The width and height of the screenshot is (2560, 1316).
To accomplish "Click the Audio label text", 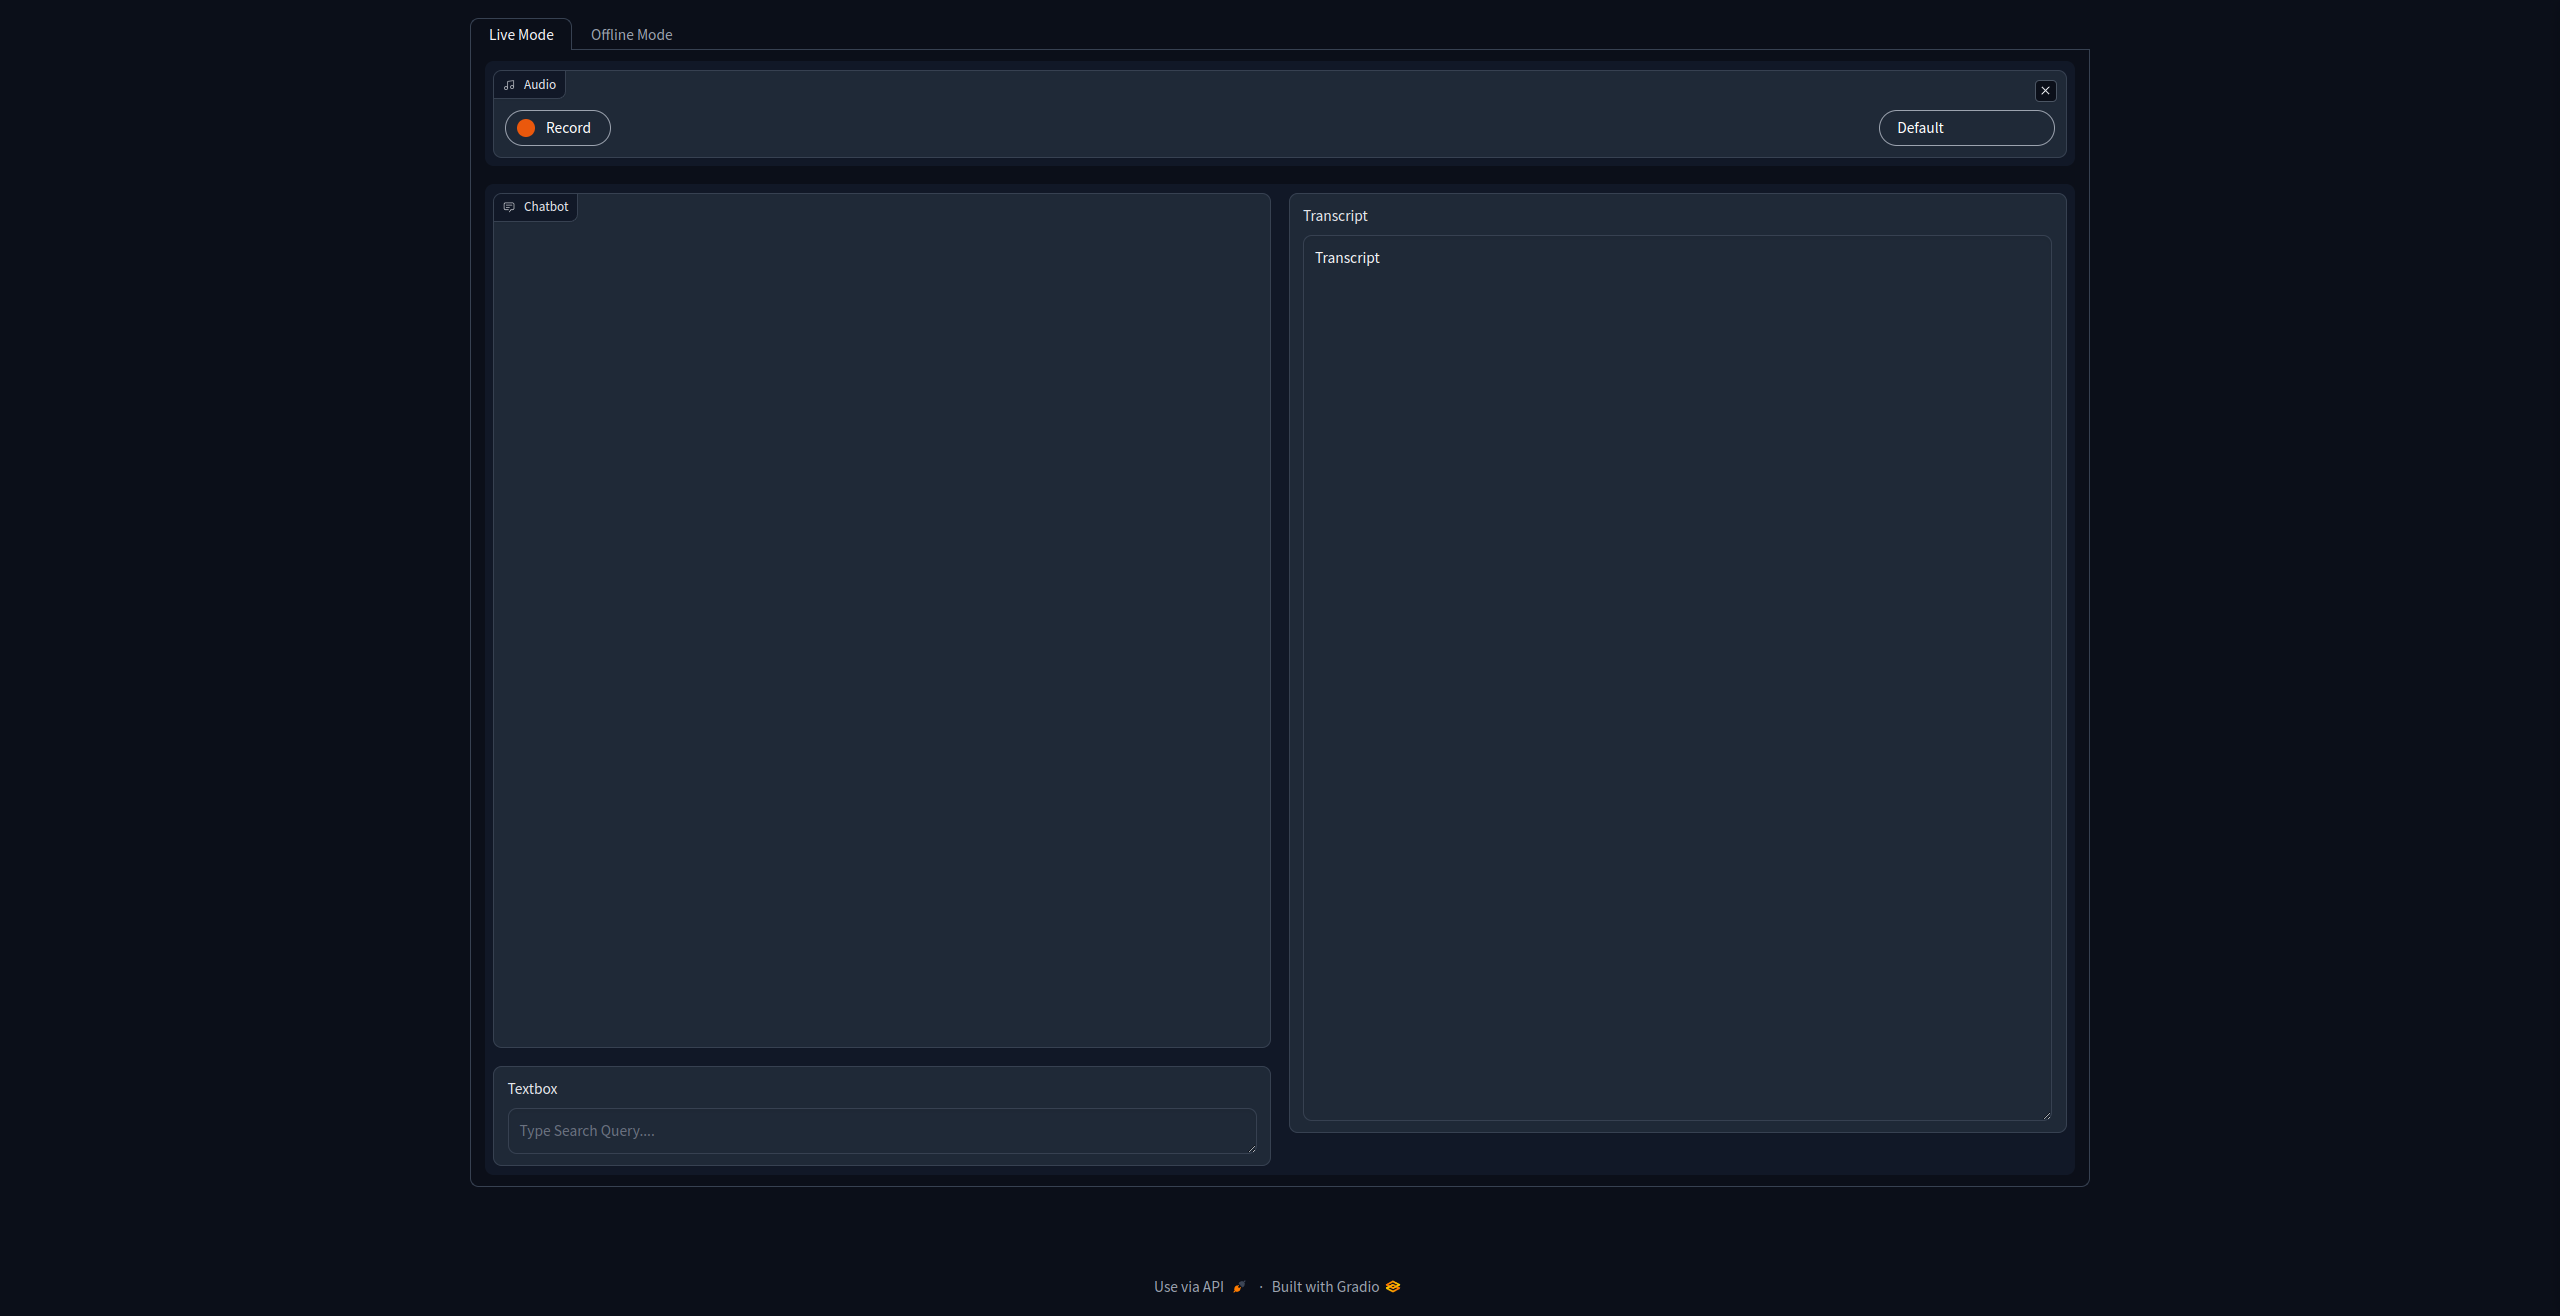I will point(539,85).
